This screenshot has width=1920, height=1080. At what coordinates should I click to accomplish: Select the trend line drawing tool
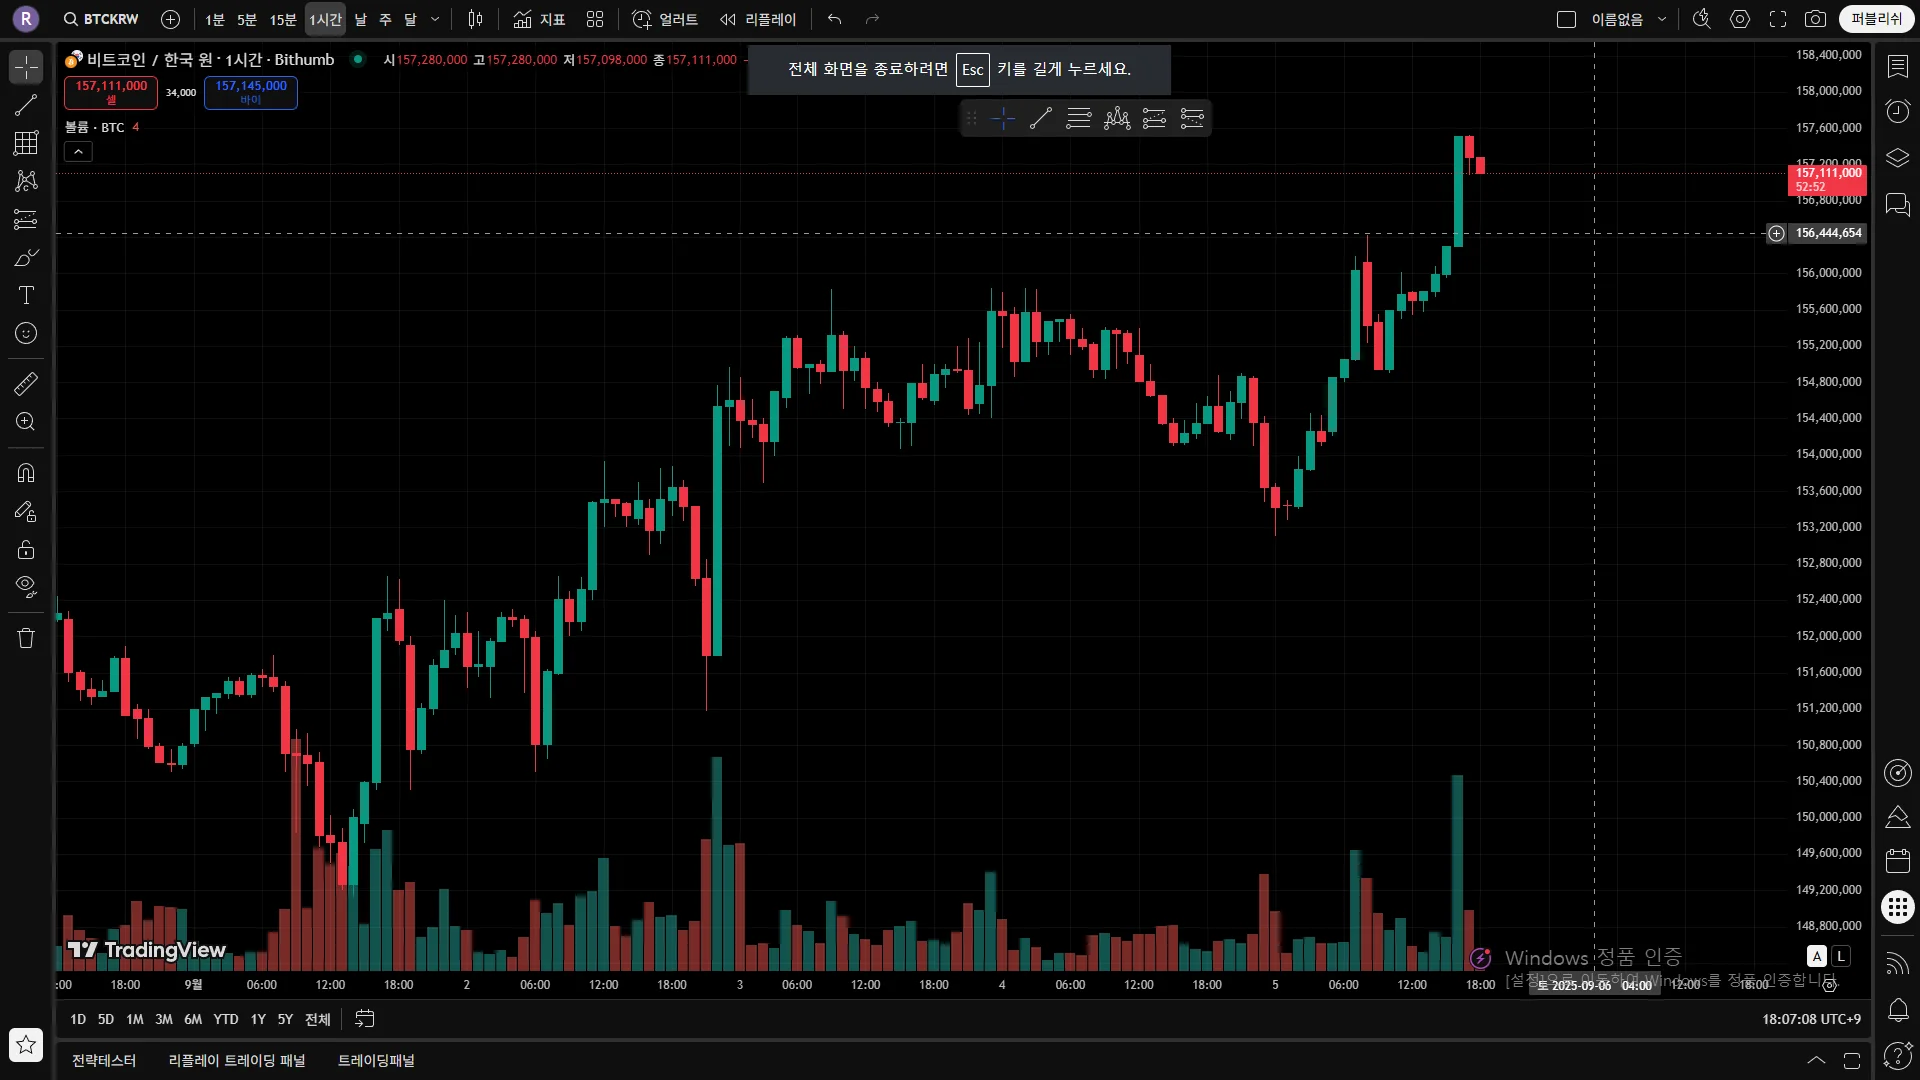(x=26, y=105)
